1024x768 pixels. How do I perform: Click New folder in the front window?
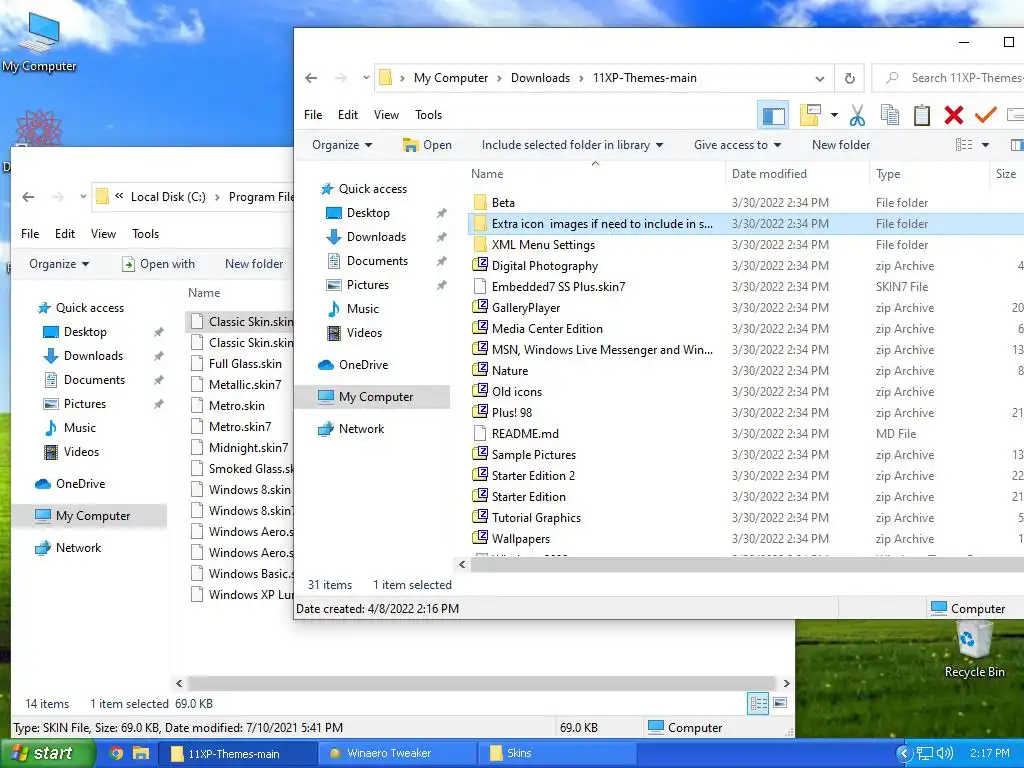840,145
